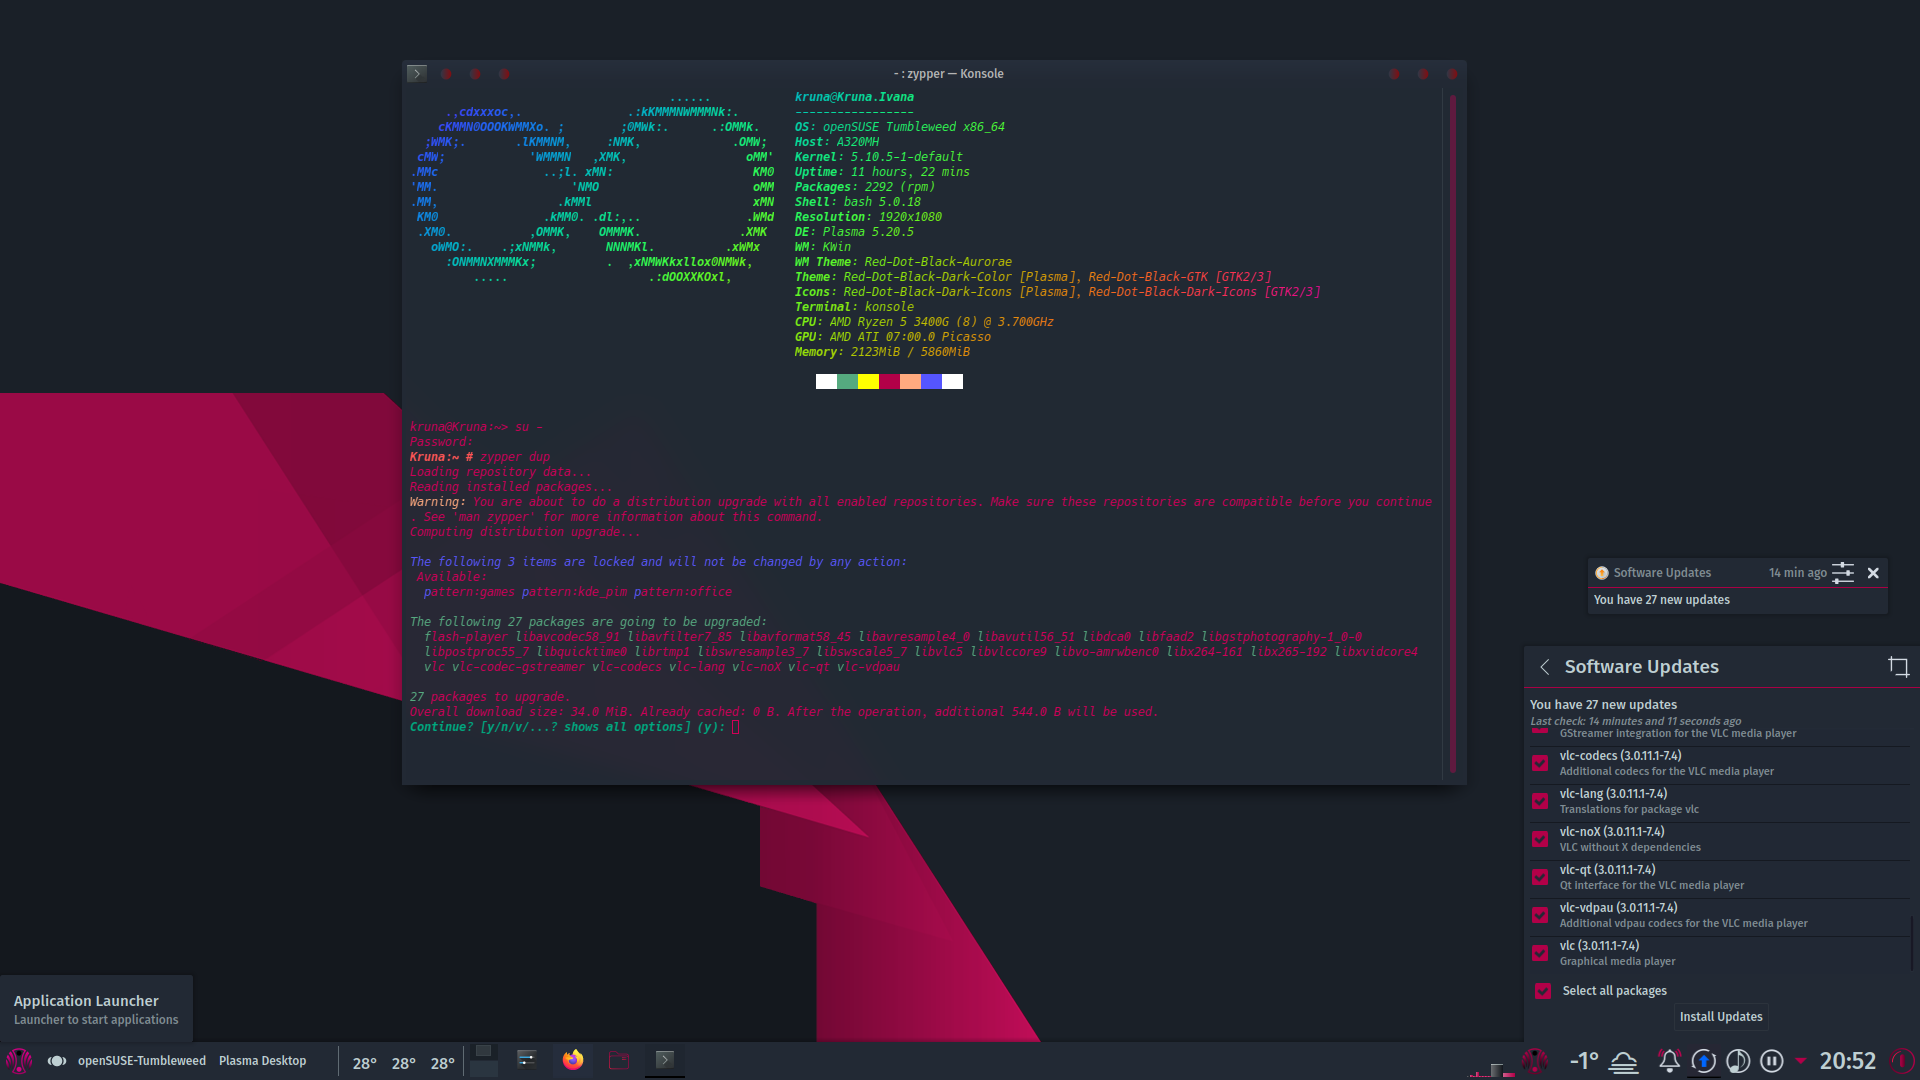Click notification text 'You have 27 new updates'
Image resolution: width=1920 pixels, height=1080 pixels.
click(x=1661, y=600)
